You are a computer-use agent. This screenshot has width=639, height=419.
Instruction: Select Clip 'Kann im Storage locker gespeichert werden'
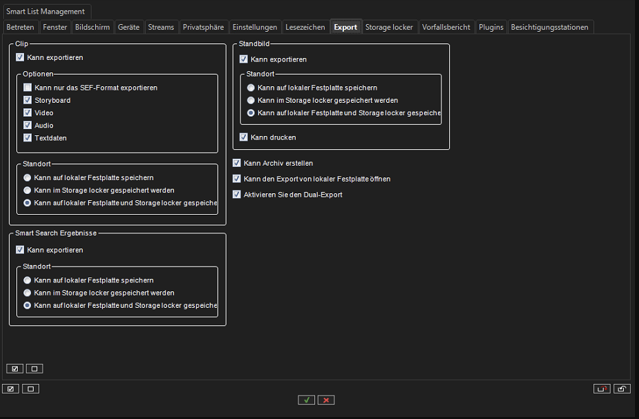tap(27, 190)
